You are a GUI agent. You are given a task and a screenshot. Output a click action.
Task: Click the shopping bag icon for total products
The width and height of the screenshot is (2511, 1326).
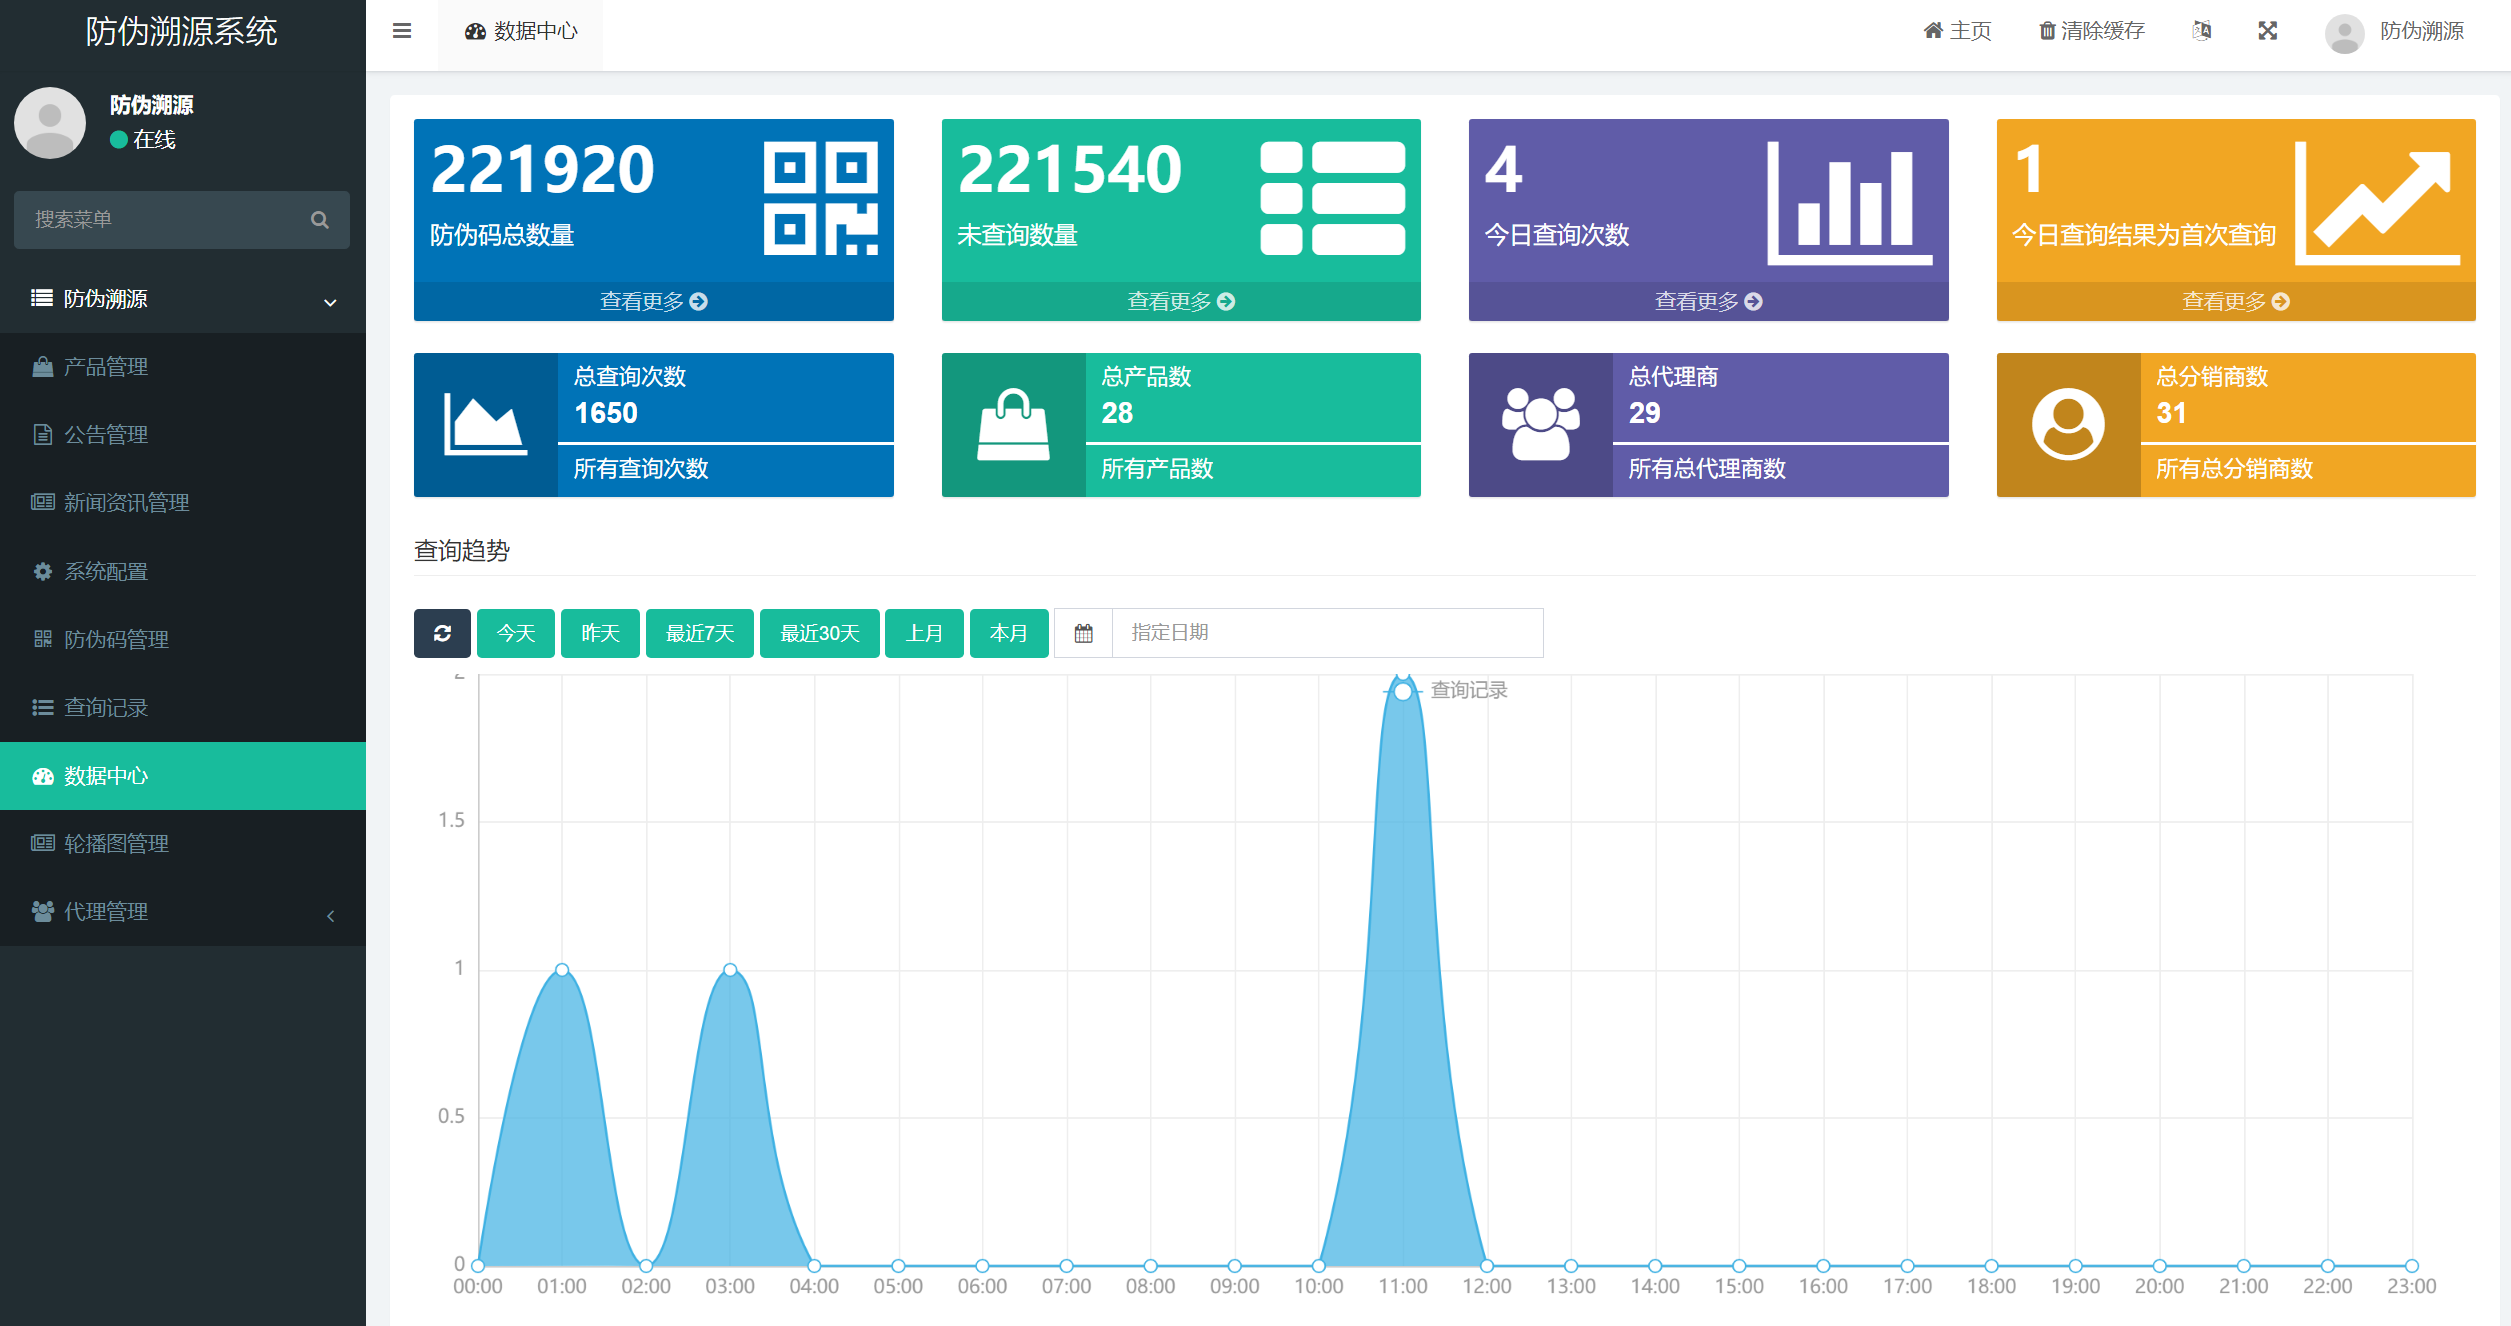[x=1013, y=425]
